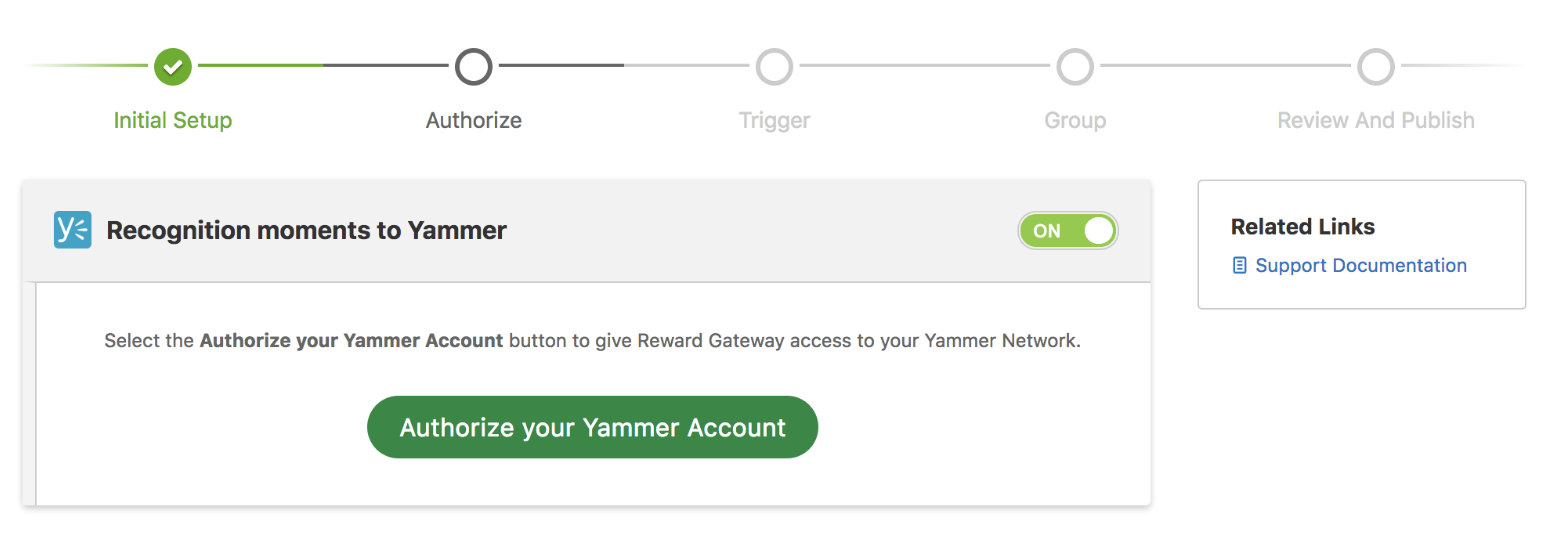This screenshot has height=556, width=1562.
Task: Select the Trigger step circle
Action: tap(774, 67)
